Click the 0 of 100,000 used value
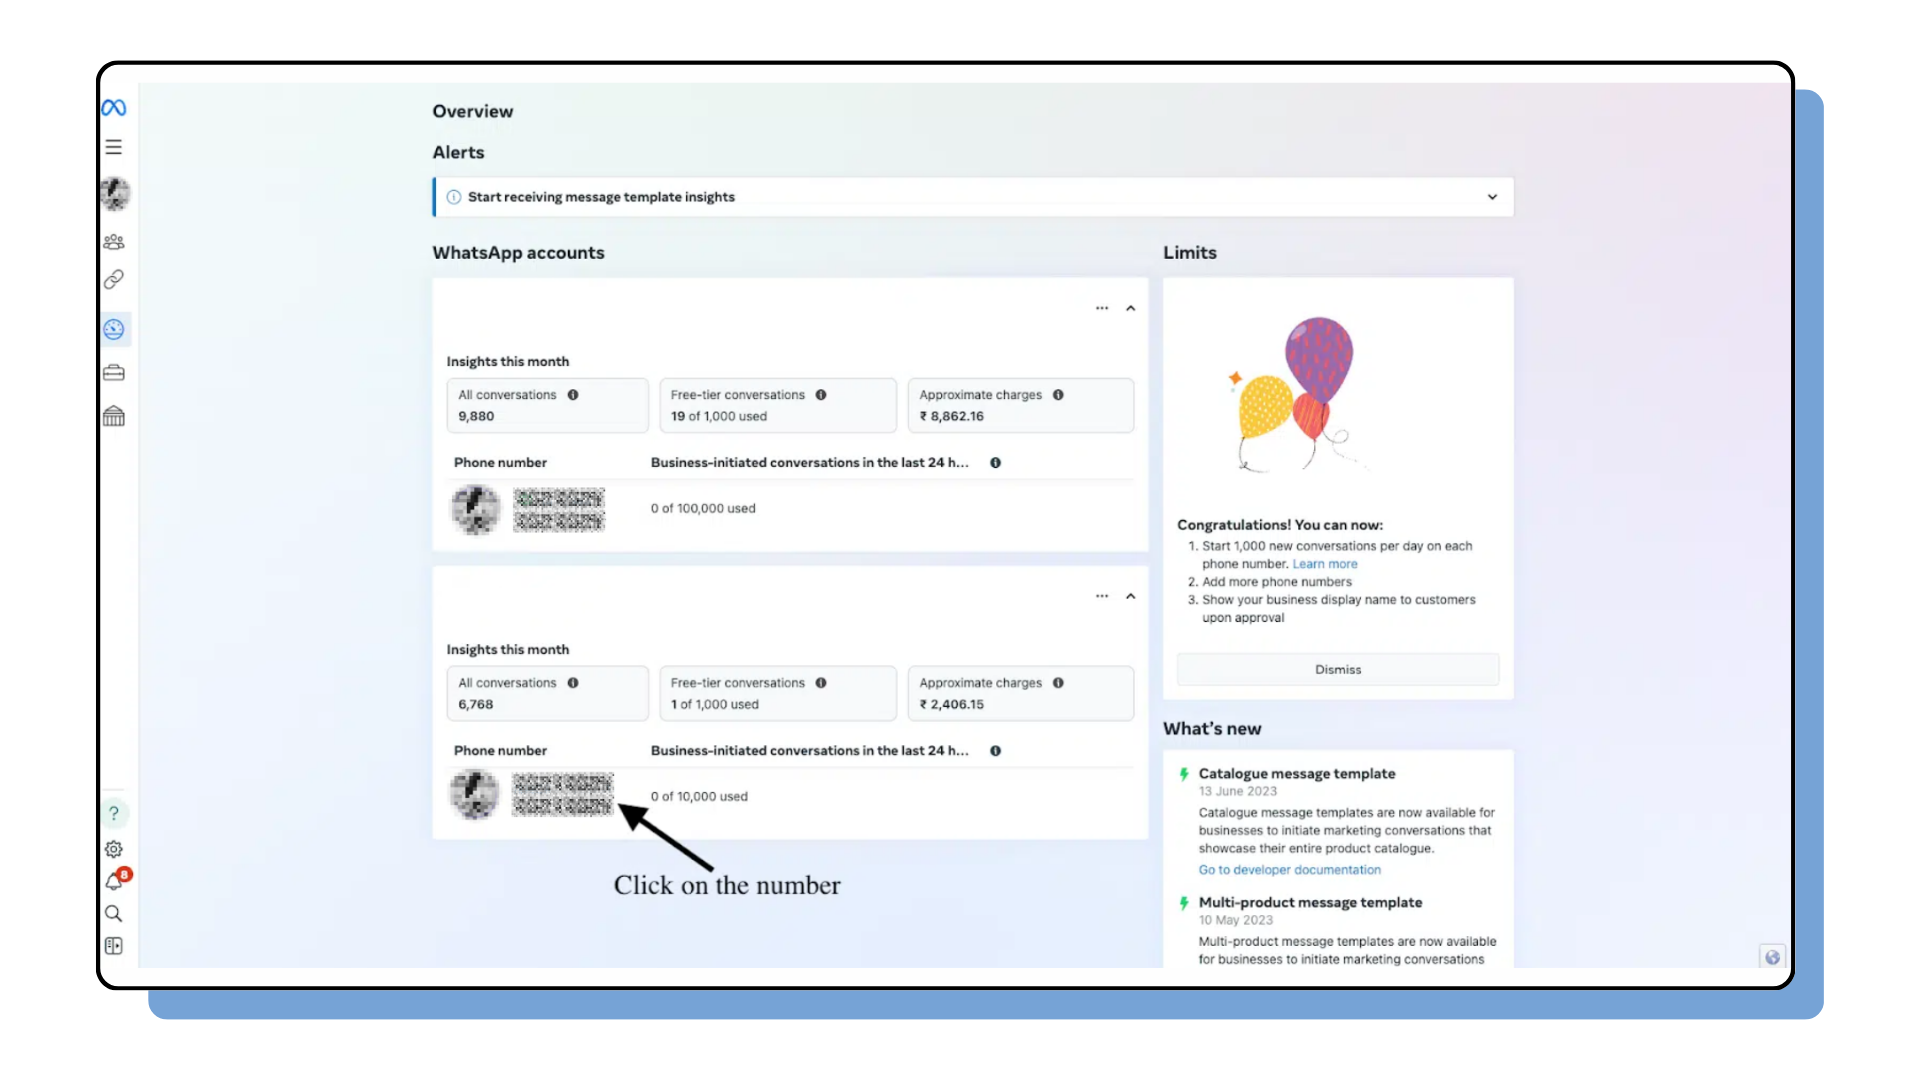Screen dimensions: 1920x1080 click(x=703, y=509)
